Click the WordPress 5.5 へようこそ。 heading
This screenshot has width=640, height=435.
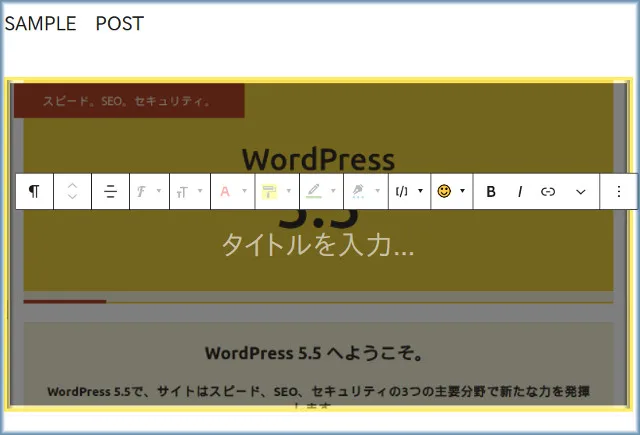click(314, 353)
